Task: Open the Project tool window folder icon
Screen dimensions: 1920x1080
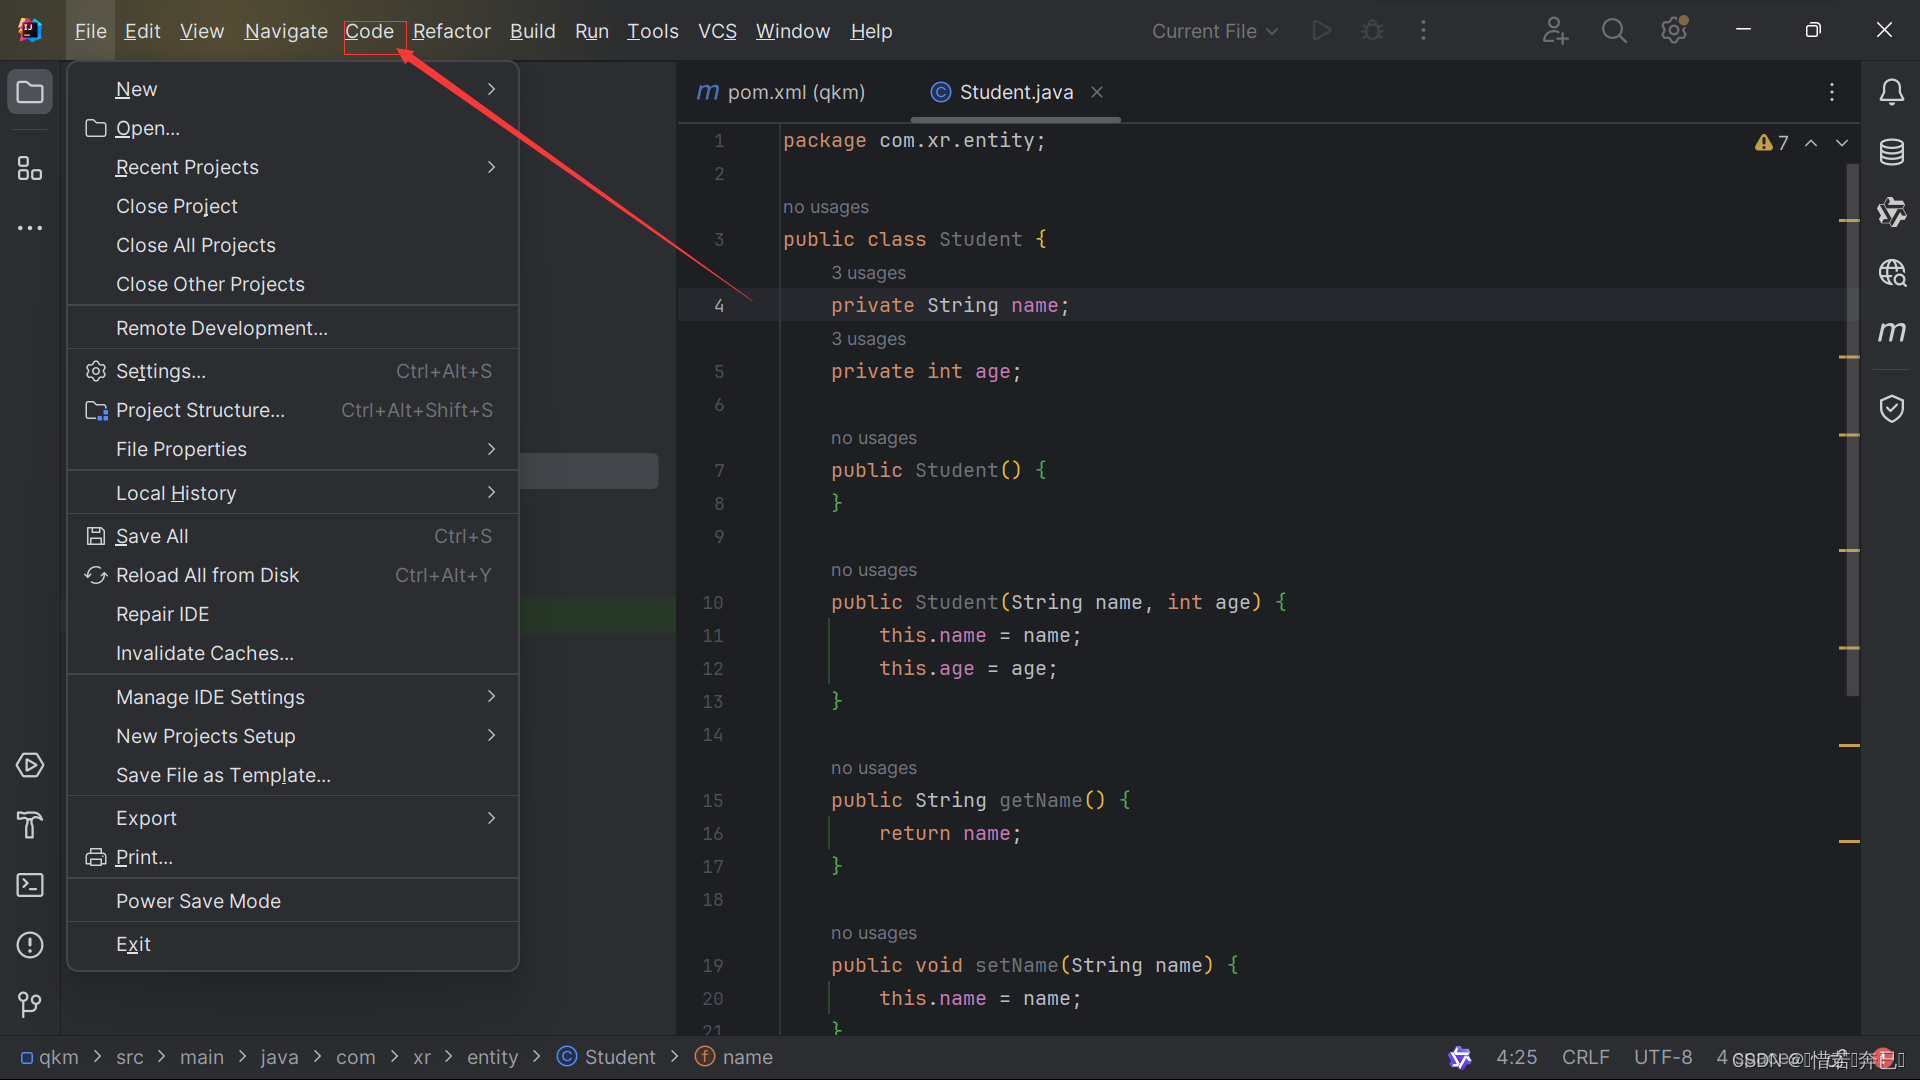Action: [x=30, y=92]
